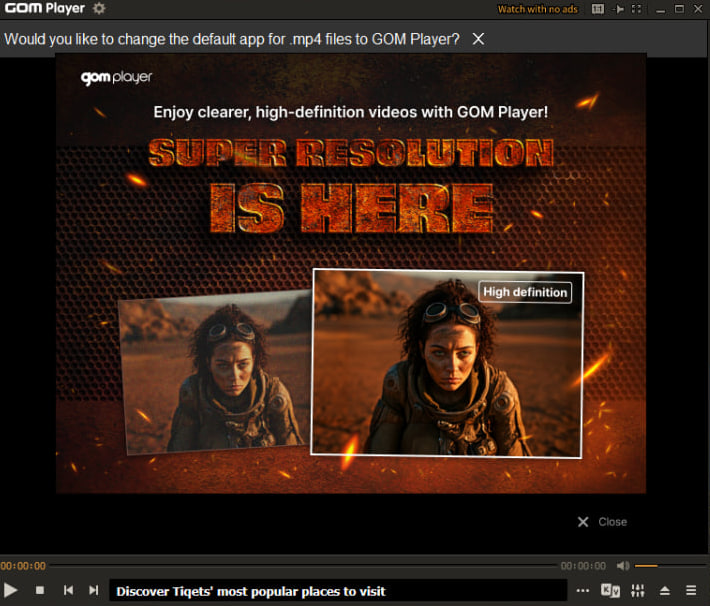The width and height of the screenshot is (710, 606).
Task: Click the playback seek bar
Action: pyautogui.click(x=303, y=566)
